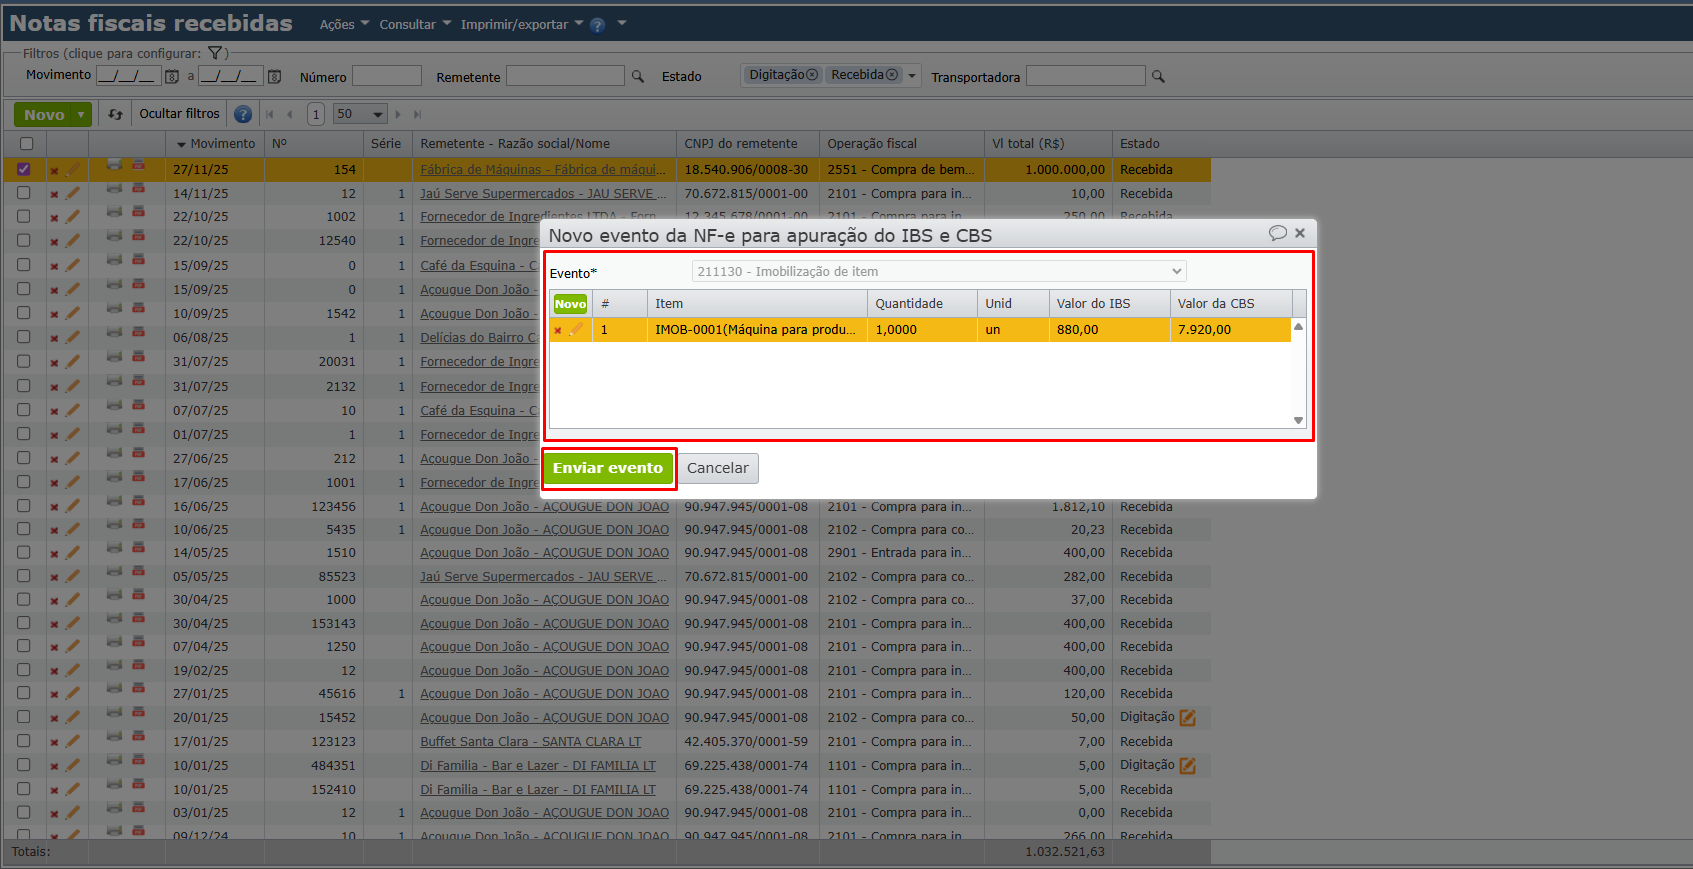The height and width of the screenshot is (869, 1693).
Task: Open calendar picker for Movimento start date
Action: coord(172,76)
